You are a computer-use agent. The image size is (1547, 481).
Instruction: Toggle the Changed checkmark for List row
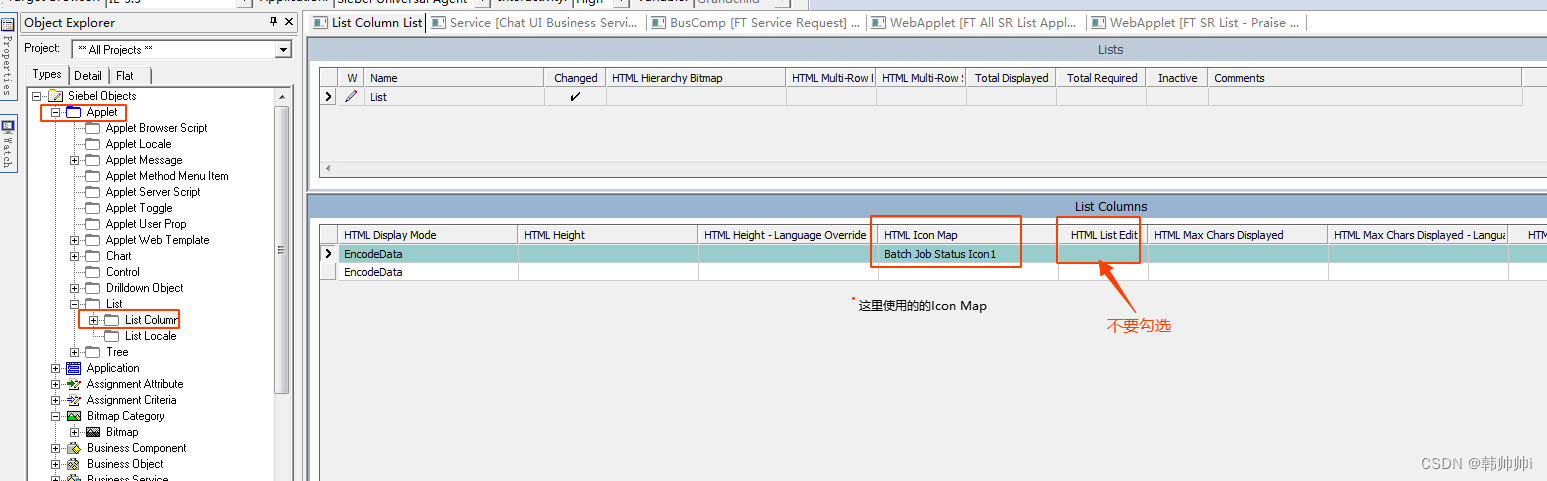point(575,97)
